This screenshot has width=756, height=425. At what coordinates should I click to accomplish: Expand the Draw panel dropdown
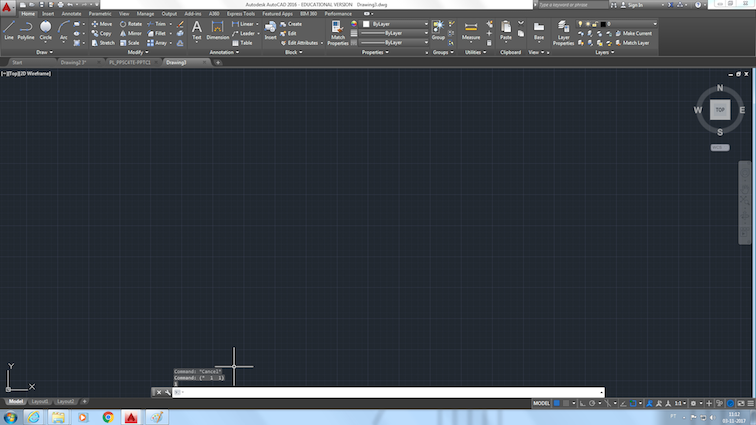(x=44, y=52)
